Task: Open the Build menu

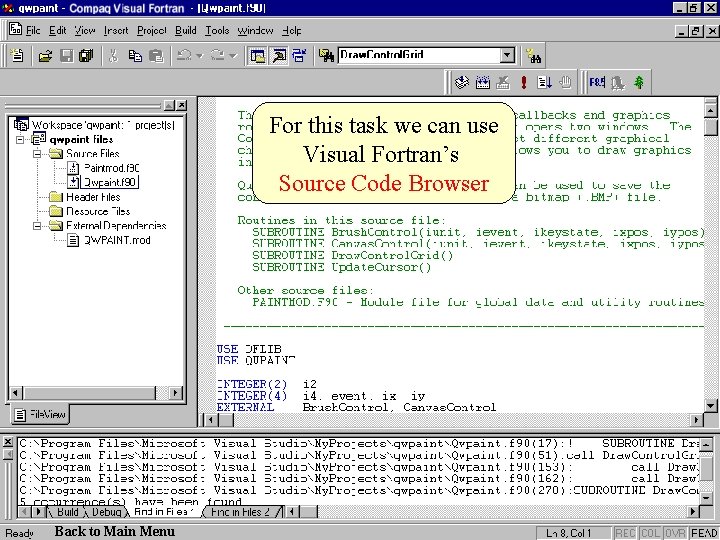Action: (x=186, y=31)
